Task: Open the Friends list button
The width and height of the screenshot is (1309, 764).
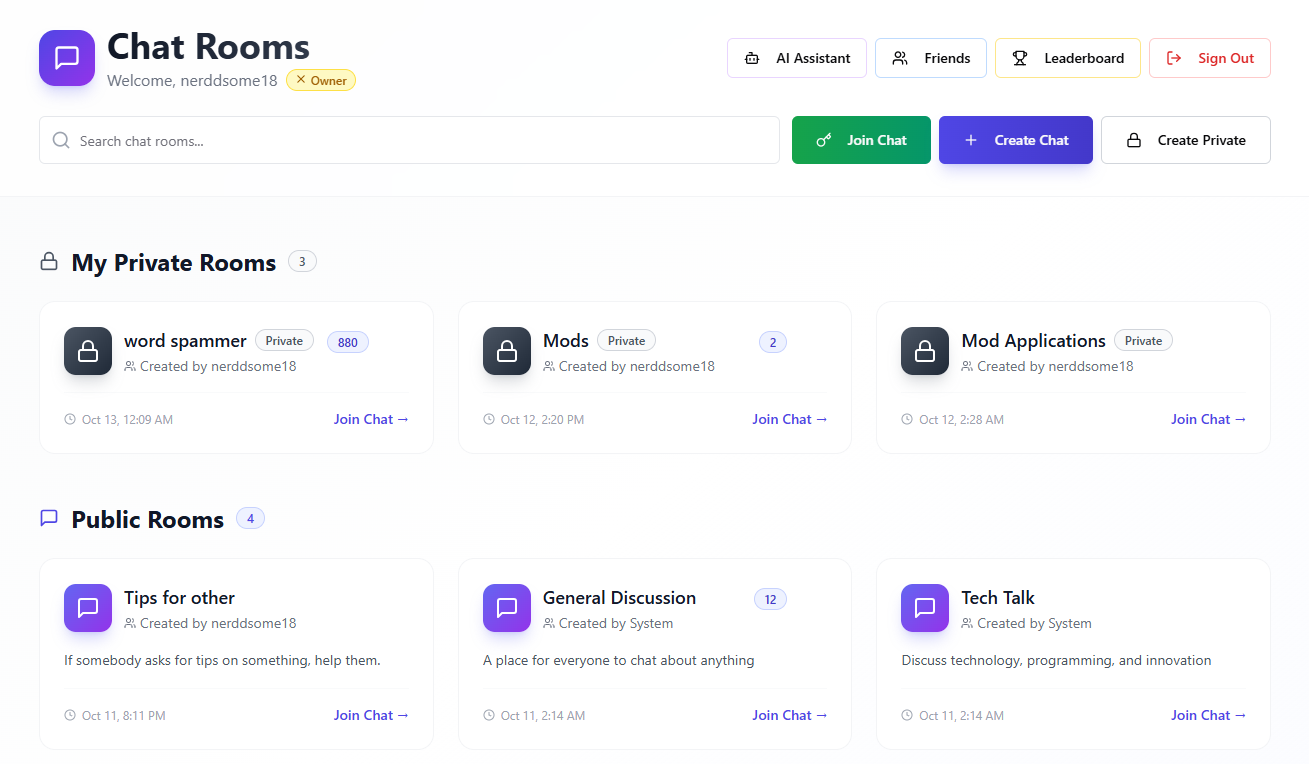Action: coord(931,58)
